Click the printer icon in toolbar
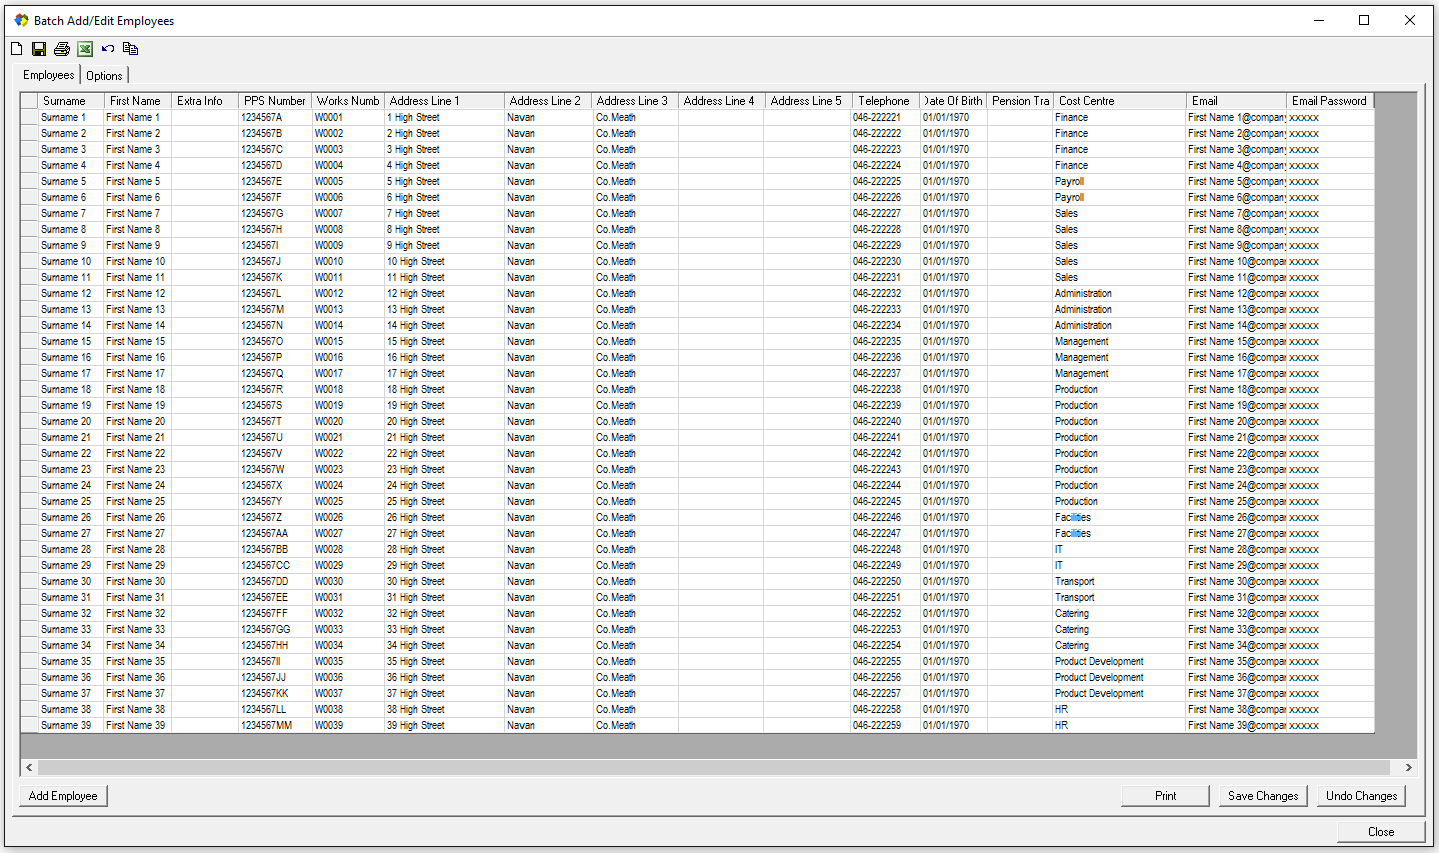The width and height of the screenshot is (1439, 853). click(62, 49)
